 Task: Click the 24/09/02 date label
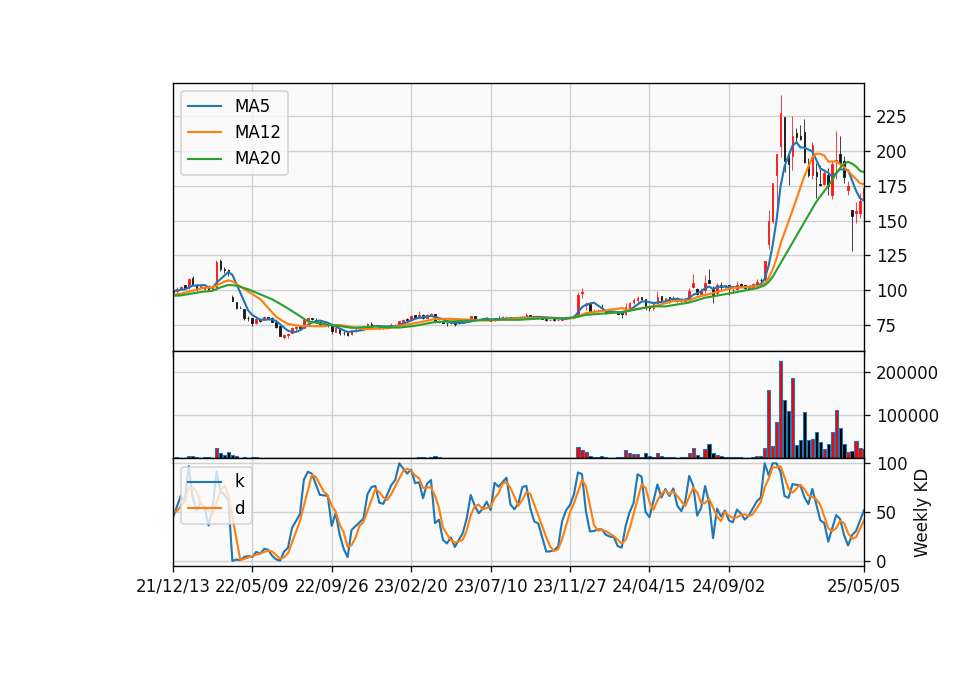729,587
